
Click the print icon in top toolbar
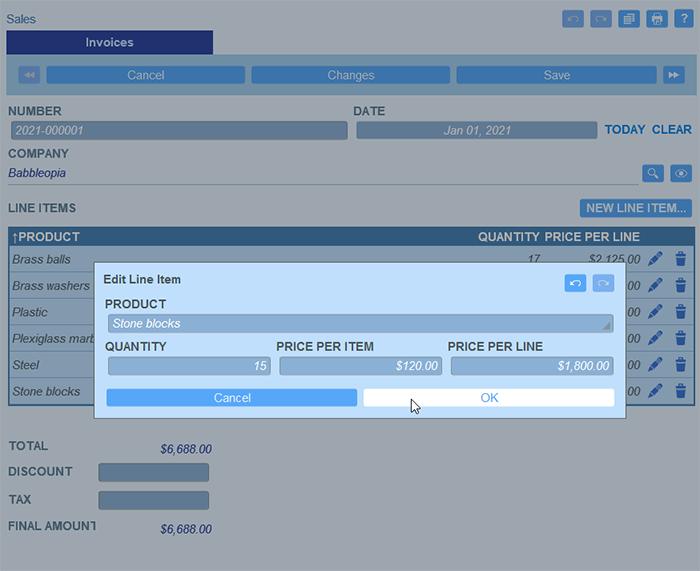pyautogui.click(x=657, y=19)
